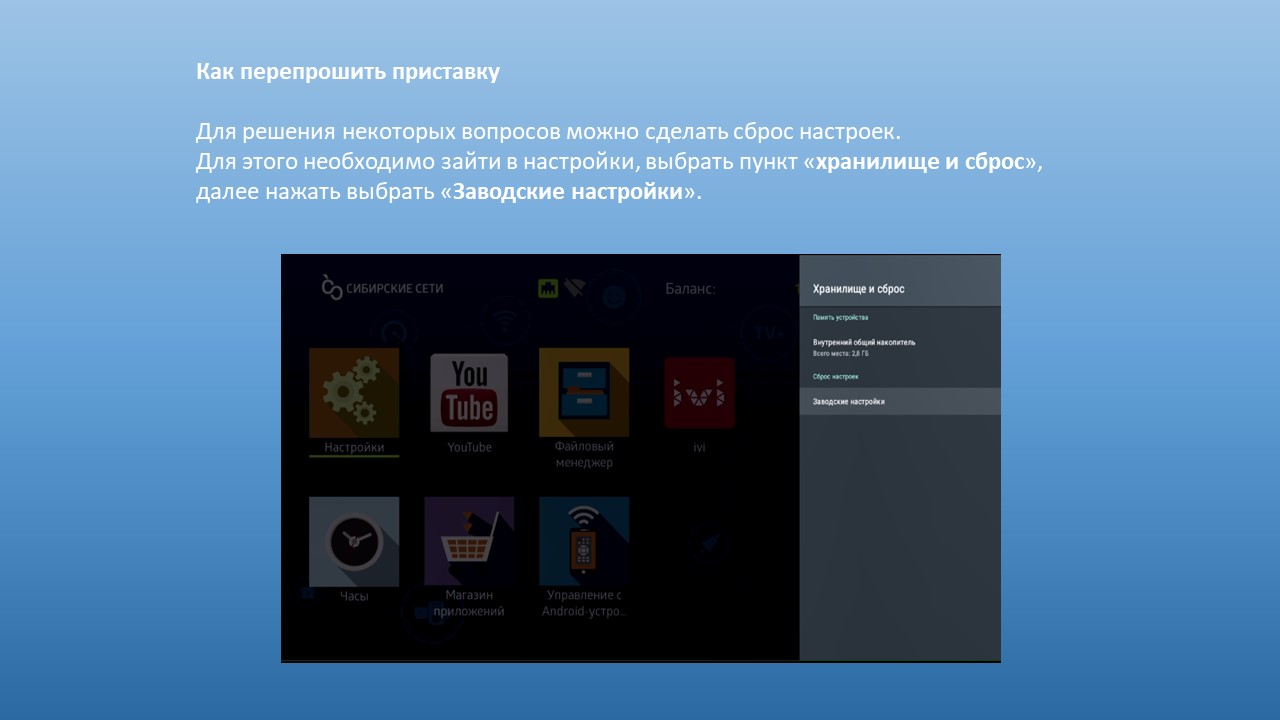This screenshot has width=1280, height=720.
Task: Click bold text «Заводские настройки» in the instructions
Action: 568,191
